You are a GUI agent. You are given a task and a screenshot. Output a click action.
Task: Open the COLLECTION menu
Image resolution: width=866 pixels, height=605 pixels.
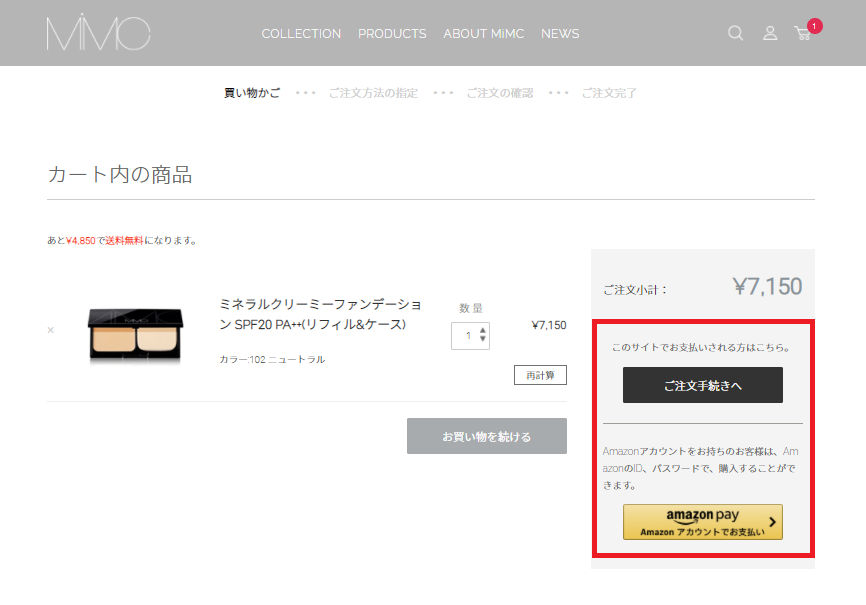(301, 34)
